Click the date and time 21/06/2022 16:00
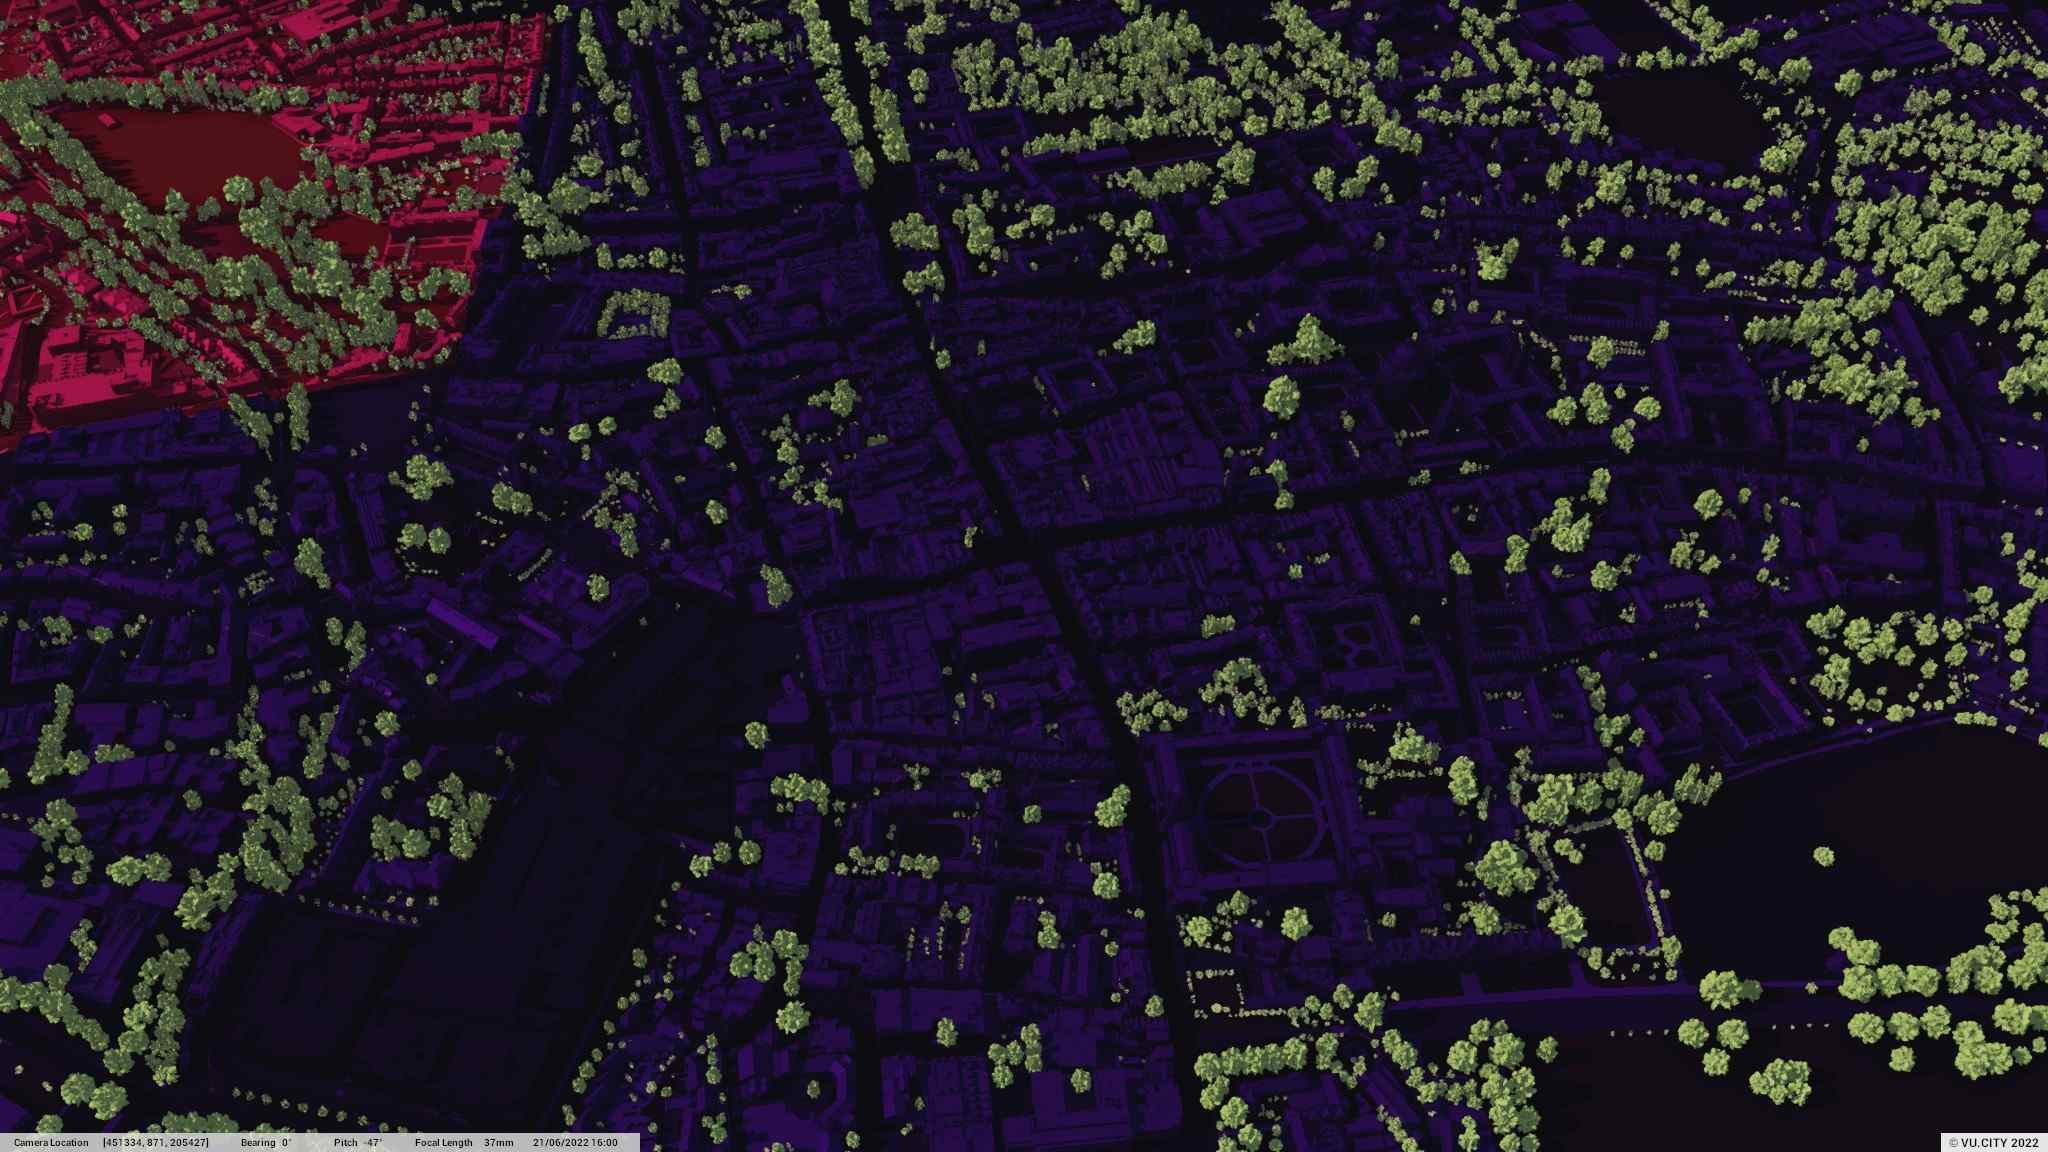2048x1152 pixels. click(575, 1142)
